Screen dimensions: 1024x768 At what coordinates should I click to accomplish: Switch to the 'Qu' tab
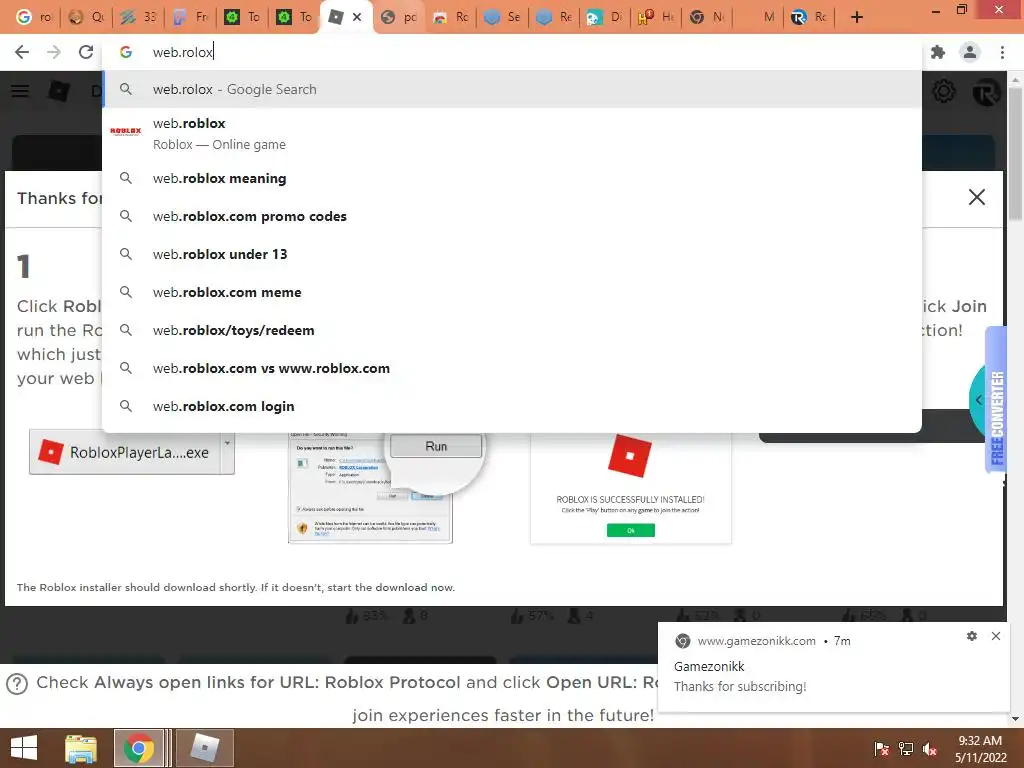tap(86, 17)
